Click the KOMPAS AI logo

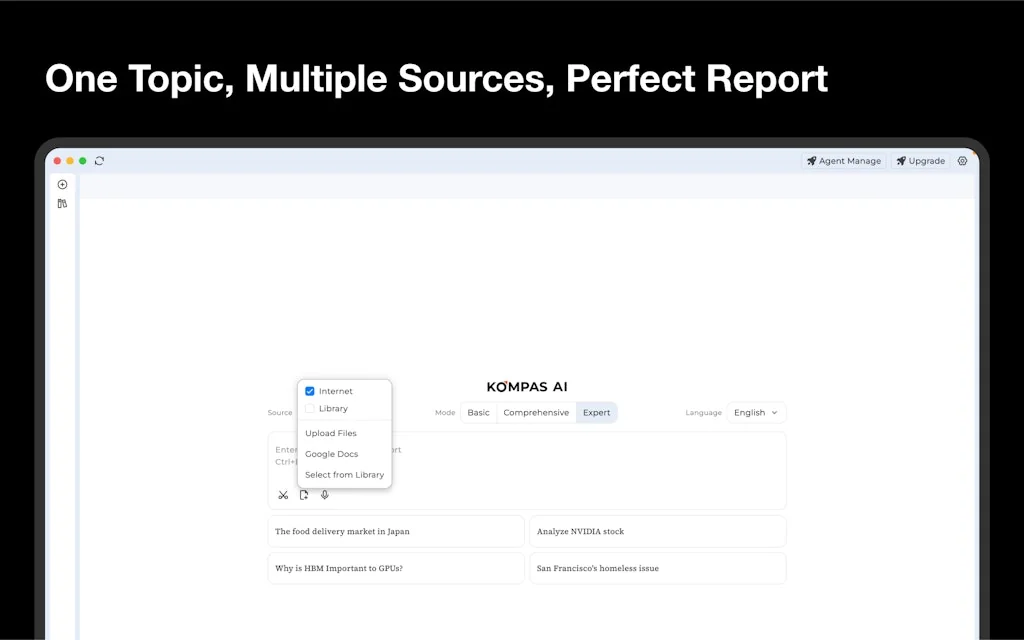pyautogui.click(x=527, y=387)
